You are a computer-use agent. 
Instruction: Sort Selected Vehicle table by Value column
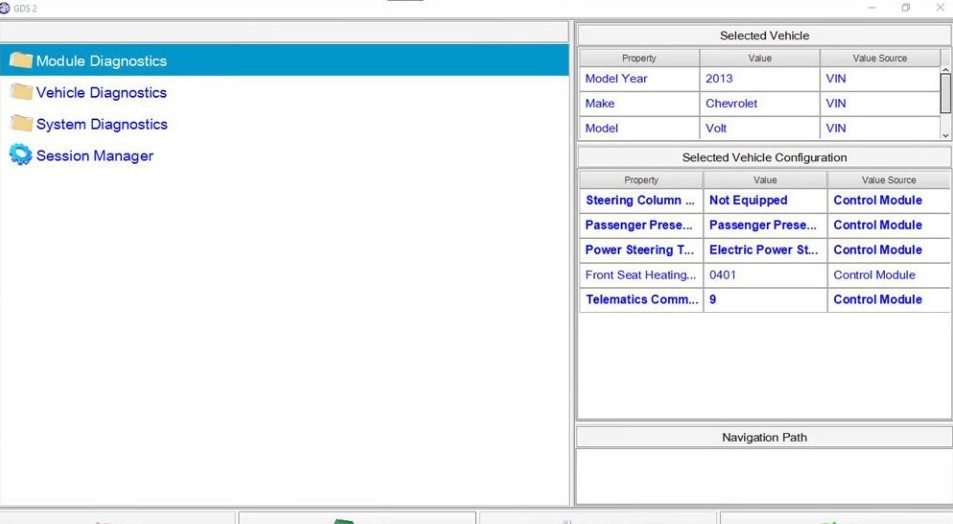coord(759,58)
